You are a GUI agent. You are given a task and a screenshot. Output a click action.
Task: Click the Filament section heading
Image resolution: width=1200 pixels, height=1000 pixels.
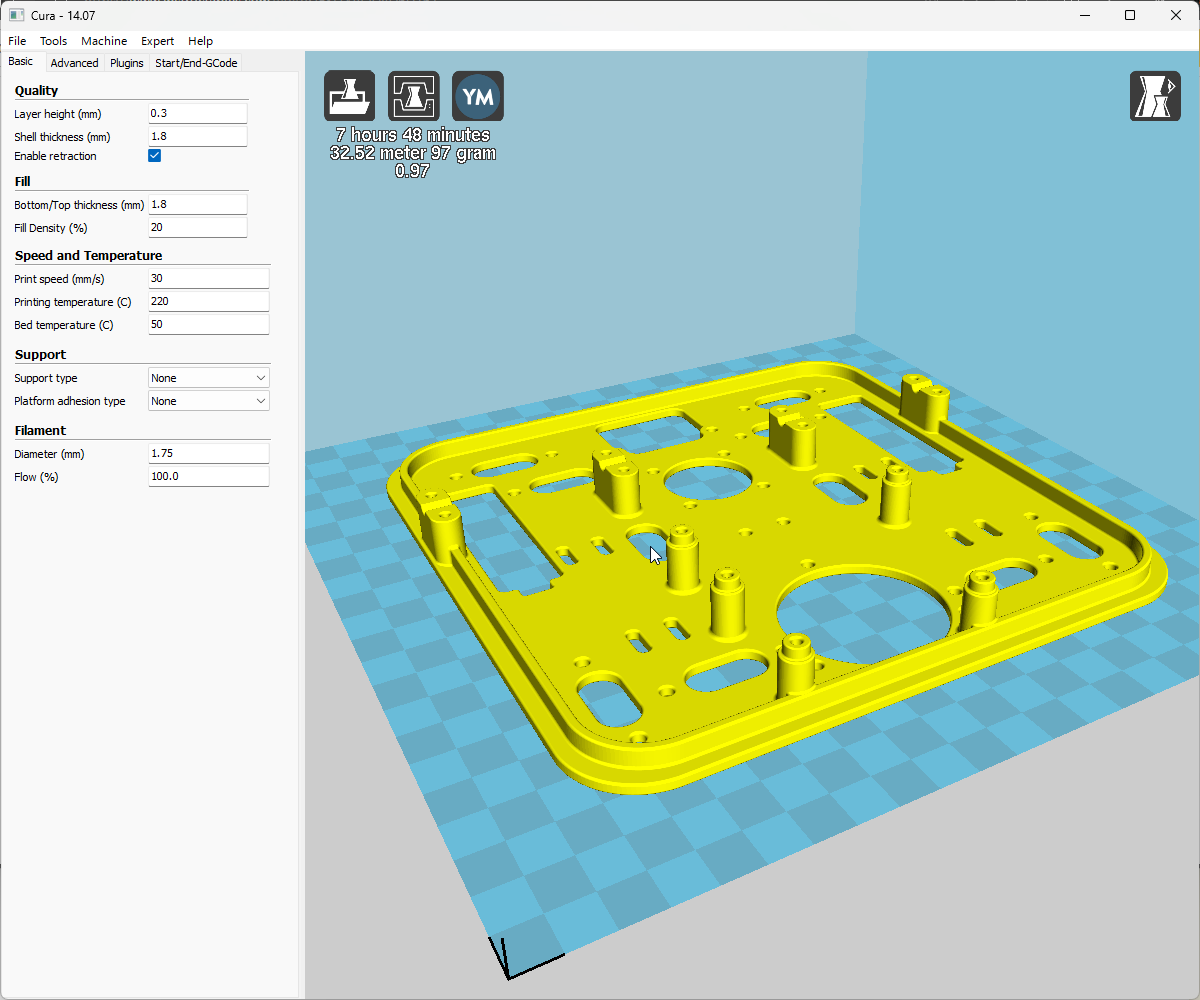[x=40, y=431]
